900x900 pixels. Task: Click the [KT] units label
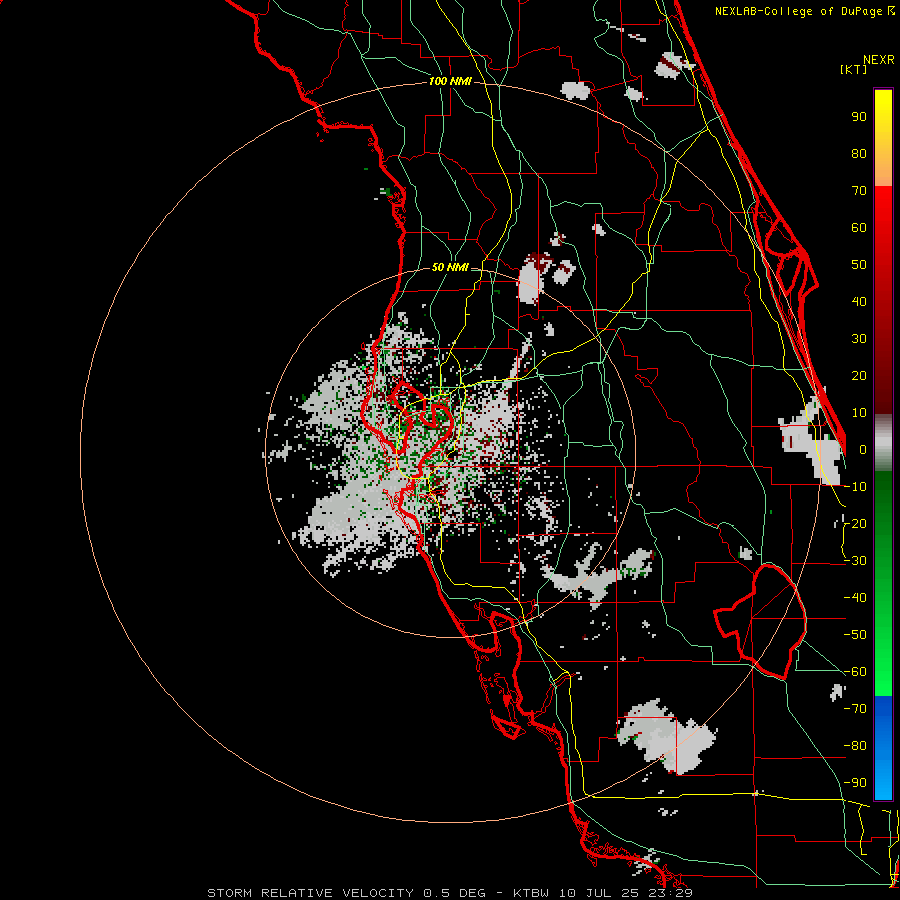click(x=854, y=69)
